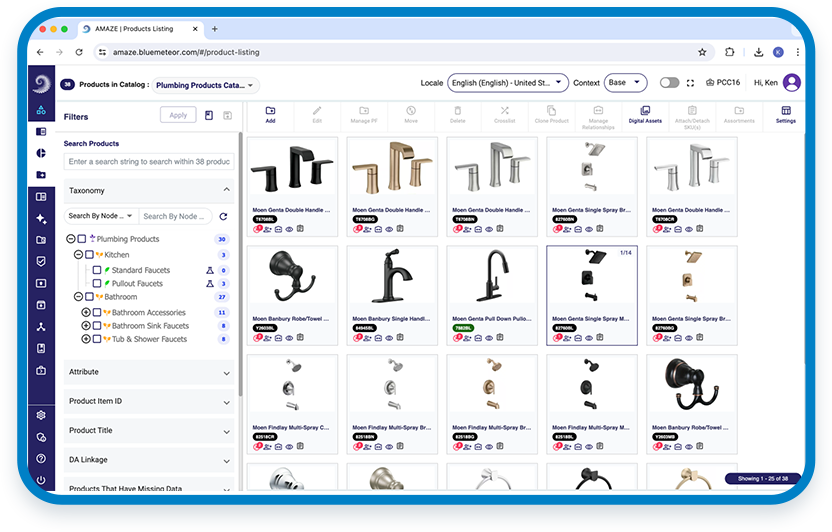Click the pie chart icon in the sidebar
Image resolution: width=832 pixels, height=532 pixels.
[41, 153]
